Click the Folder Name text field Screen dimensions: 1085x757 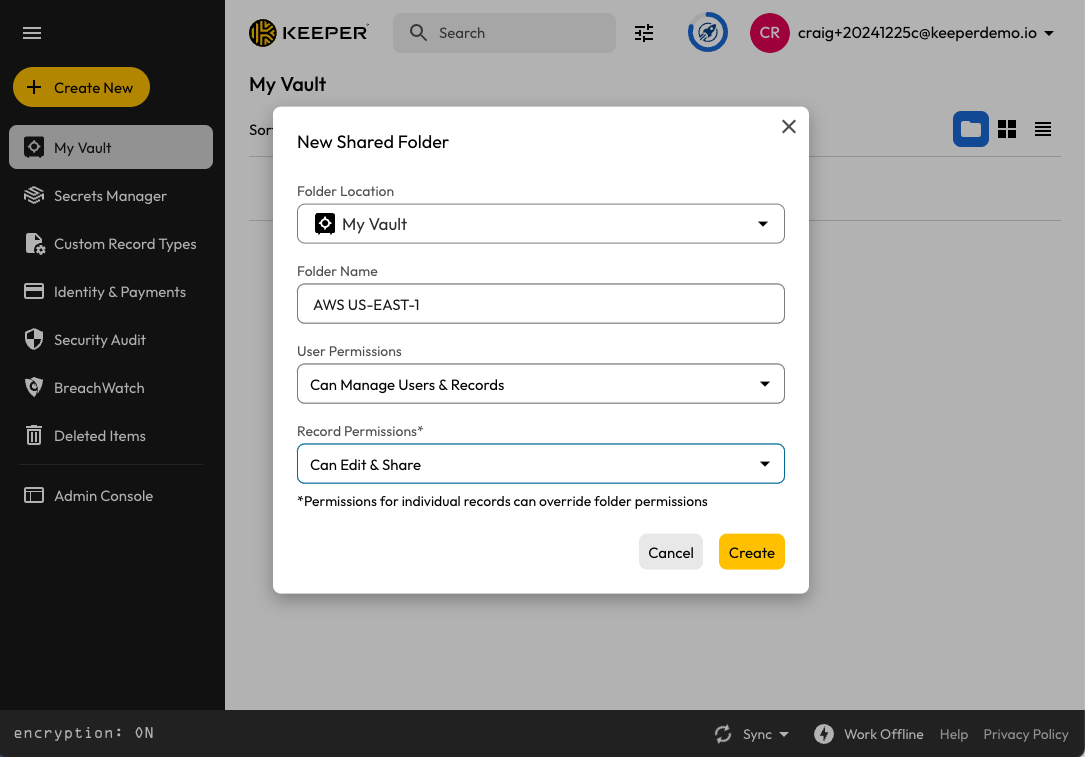[x=540, y=304]
